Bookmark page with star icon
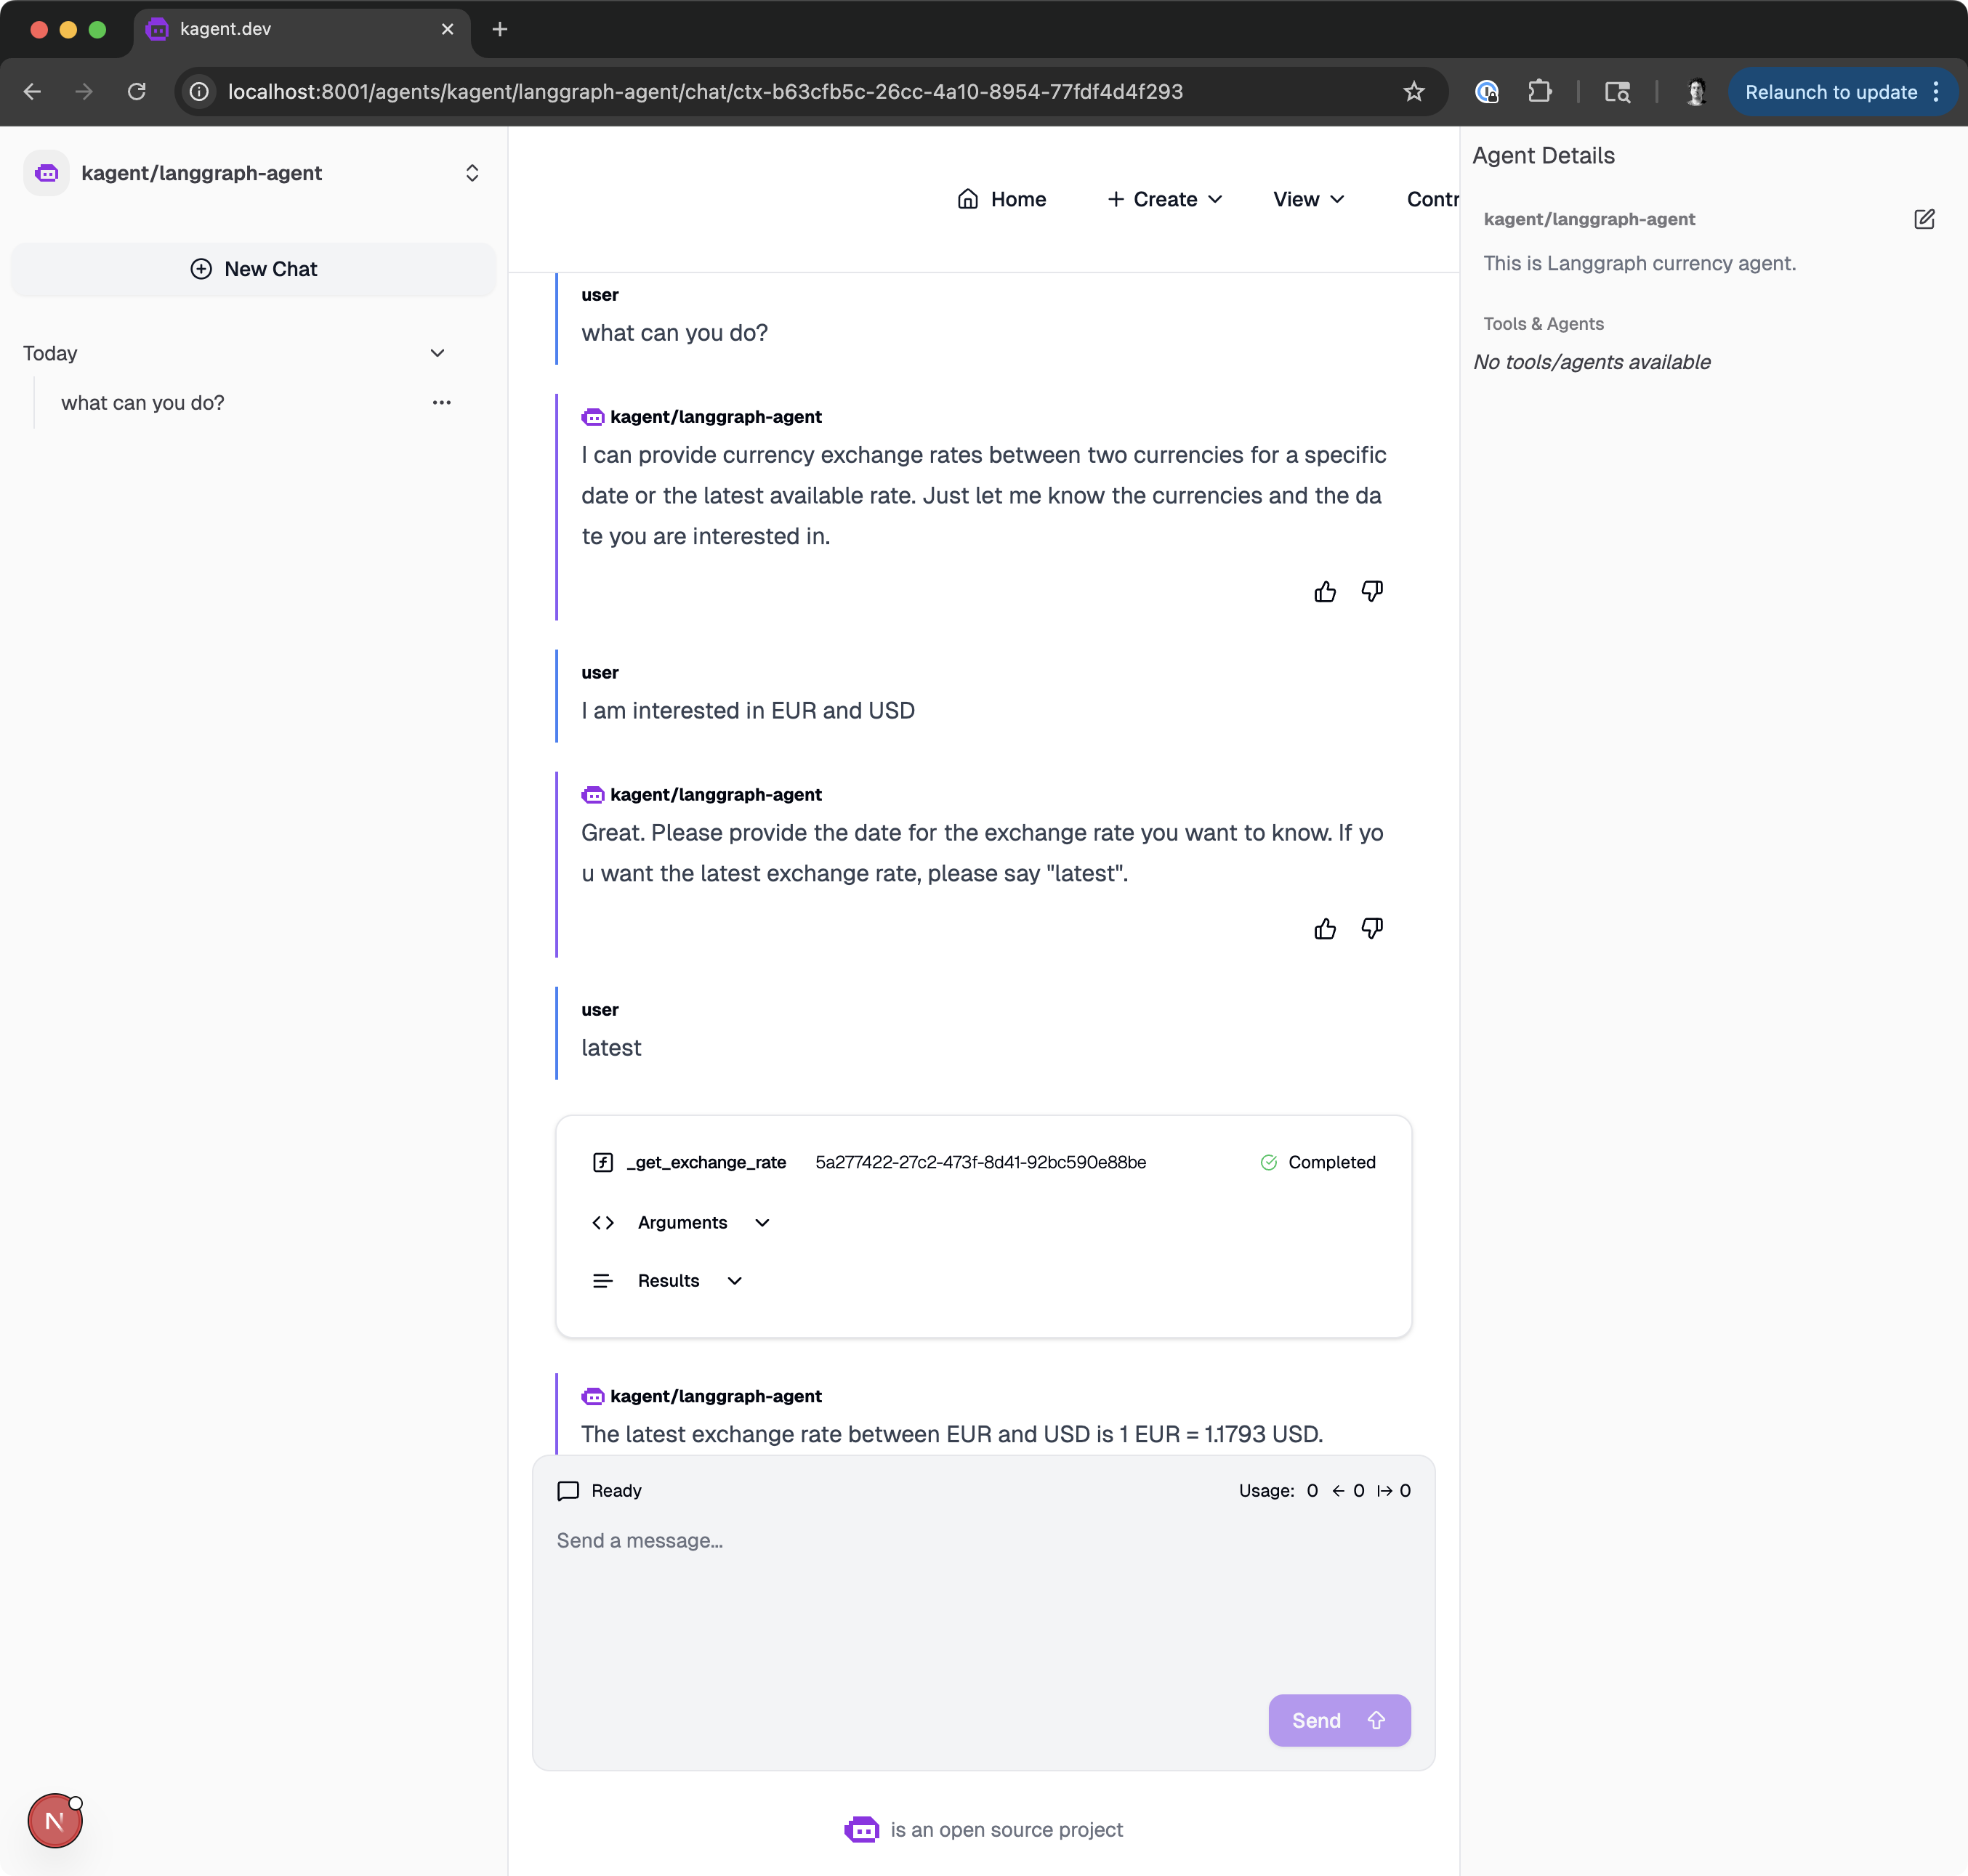1968x1876 pixels. point(1413,92)
